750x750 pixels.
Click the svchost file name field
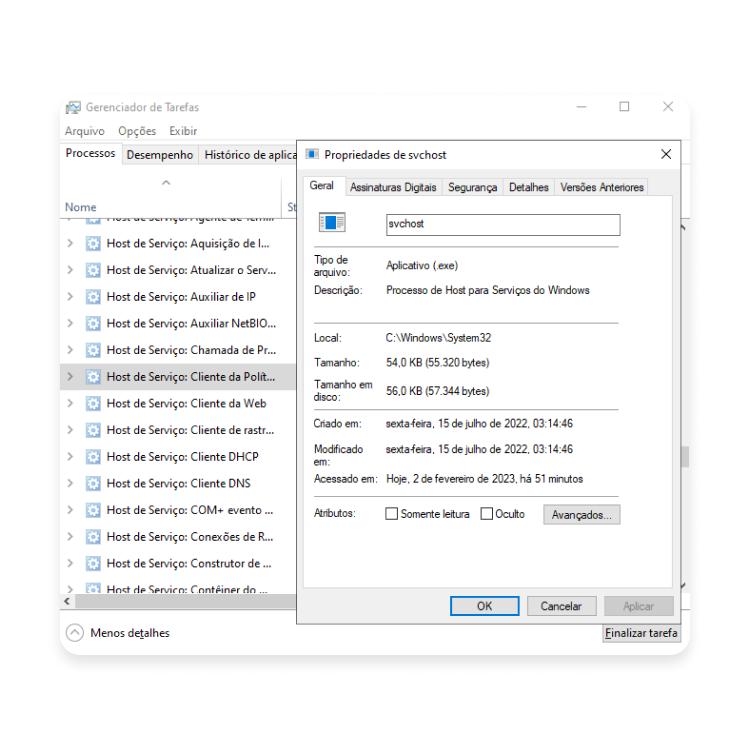[503, 224]
